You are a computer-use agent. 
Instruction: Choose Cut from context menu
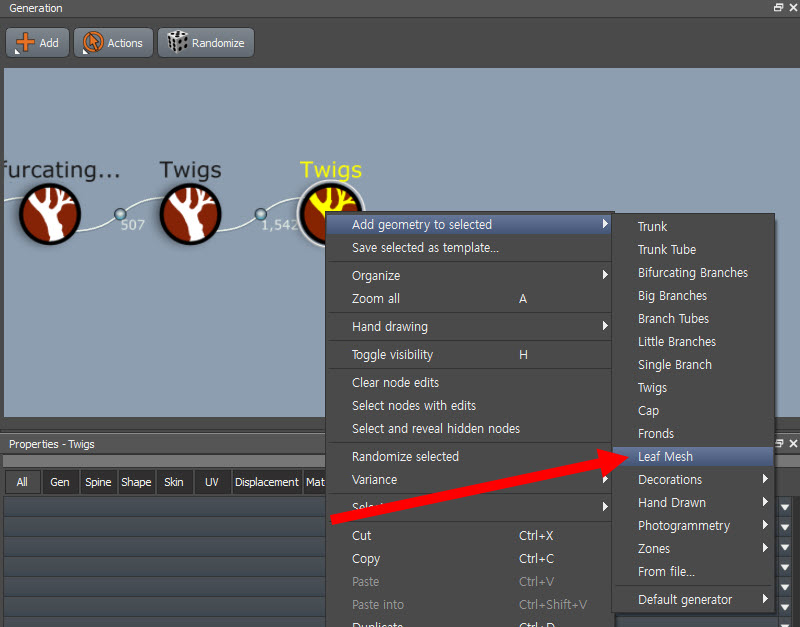pyautogui.click(x=469, y=536)
